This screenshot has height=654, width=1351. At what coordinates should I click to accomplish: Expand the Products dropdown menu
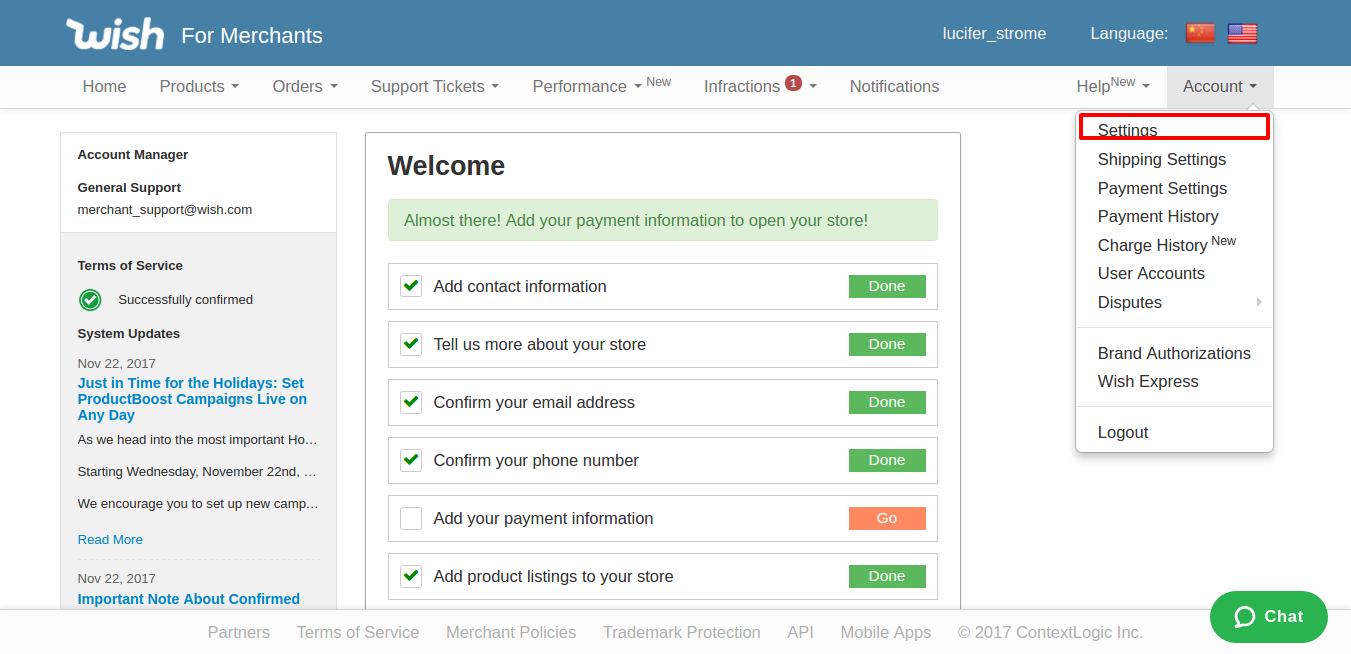click(x=199, y=87)
